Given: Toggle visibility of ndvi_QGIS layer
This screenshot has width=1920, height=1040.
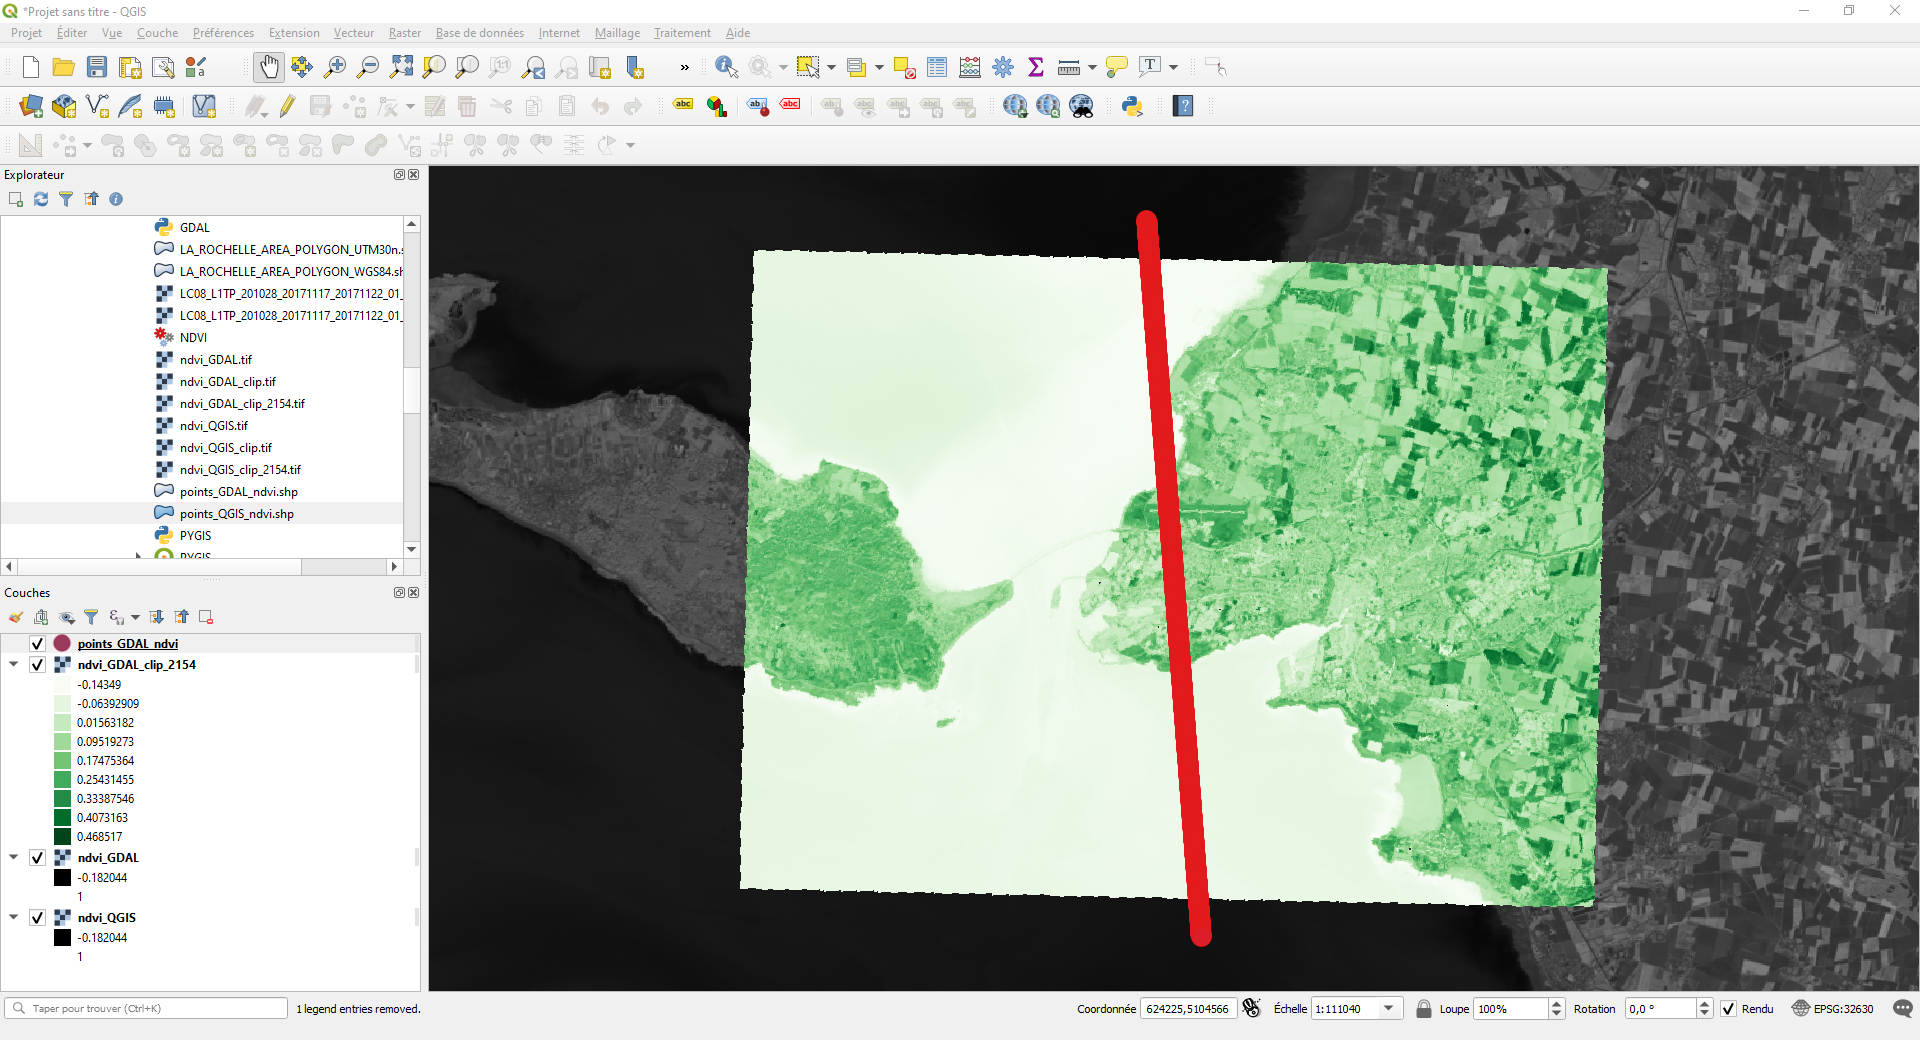Looking at the screenshot, I should [38, 917].
